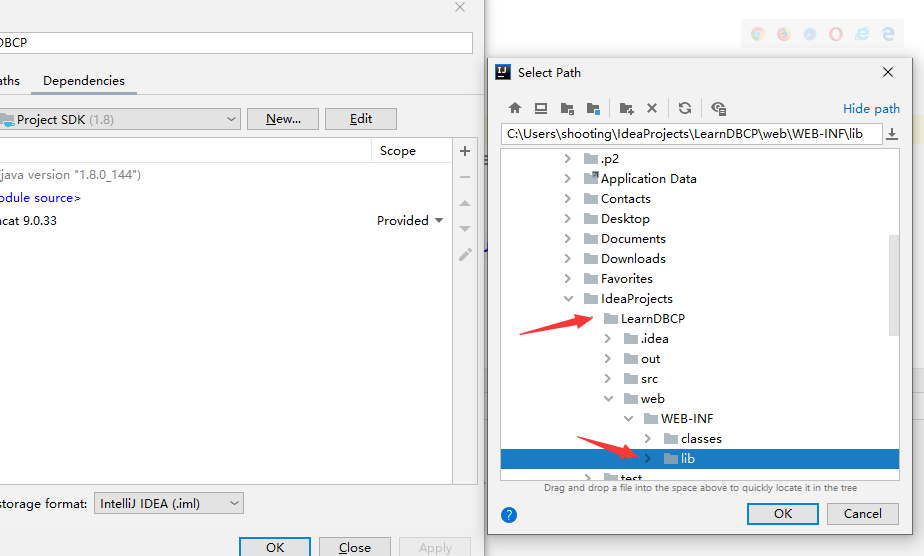924x556 pixels.
Task: Edit dependency pencil icon
Action: [x=466, y=254]
